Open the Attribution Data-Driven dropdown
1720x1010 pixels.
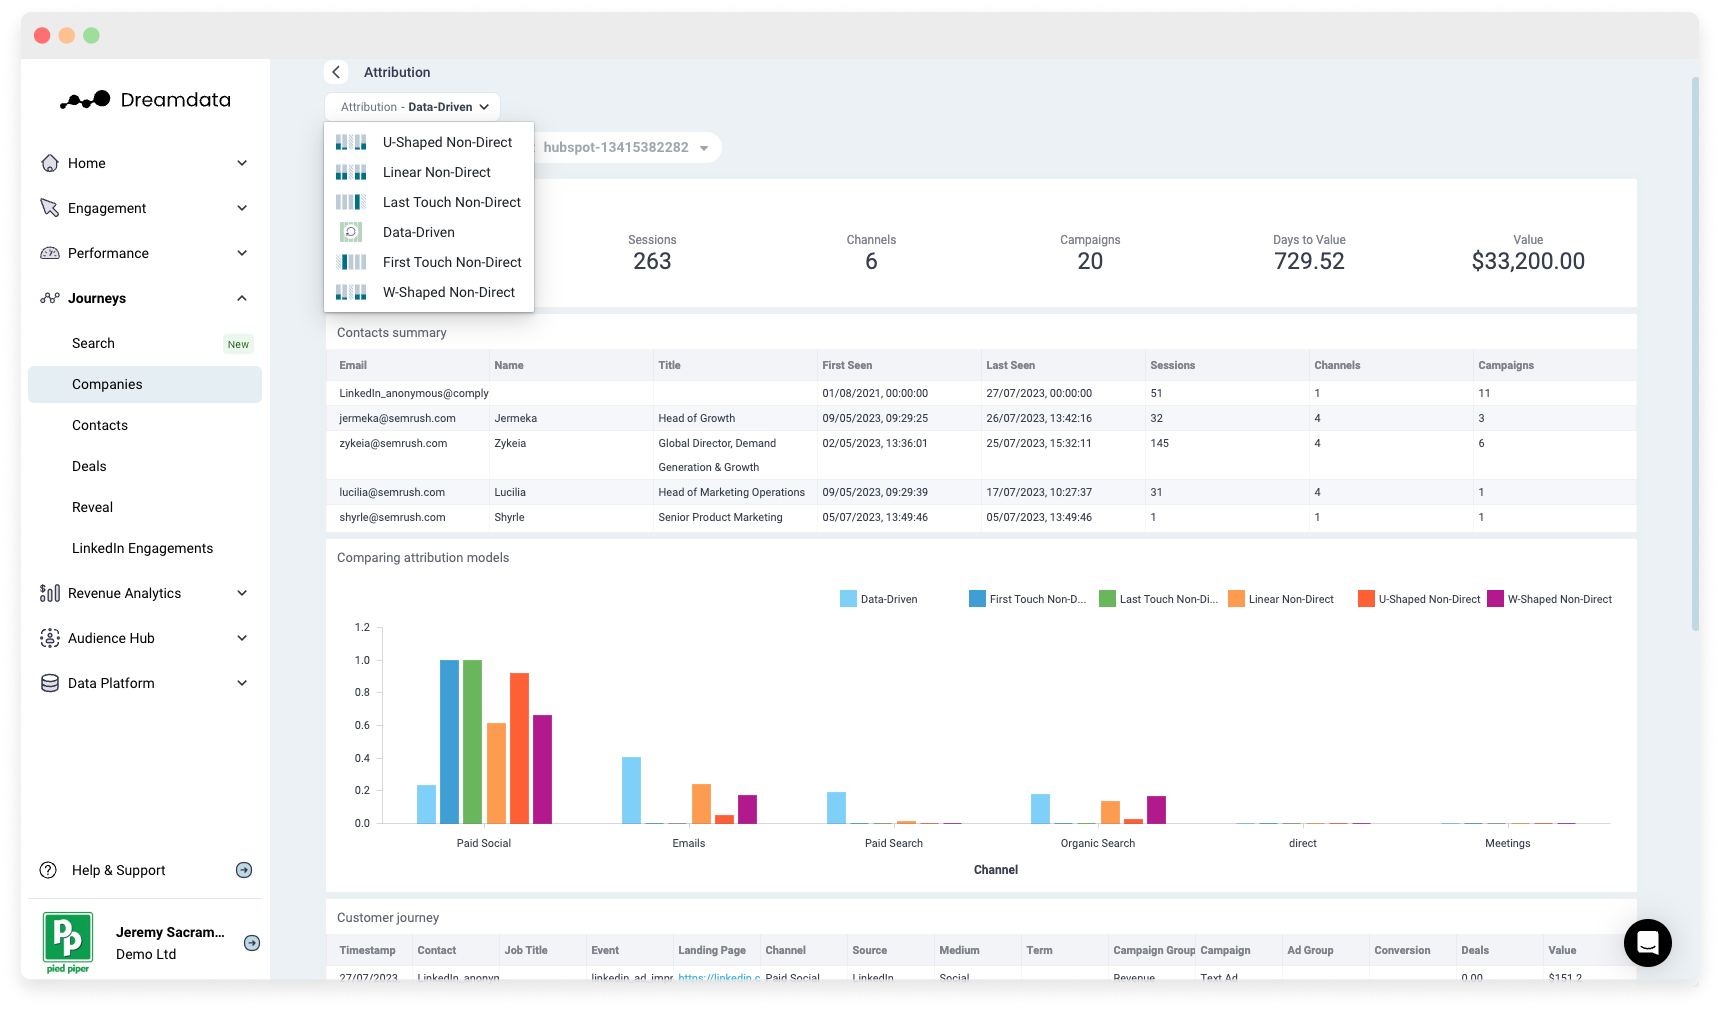click(412, 107)
